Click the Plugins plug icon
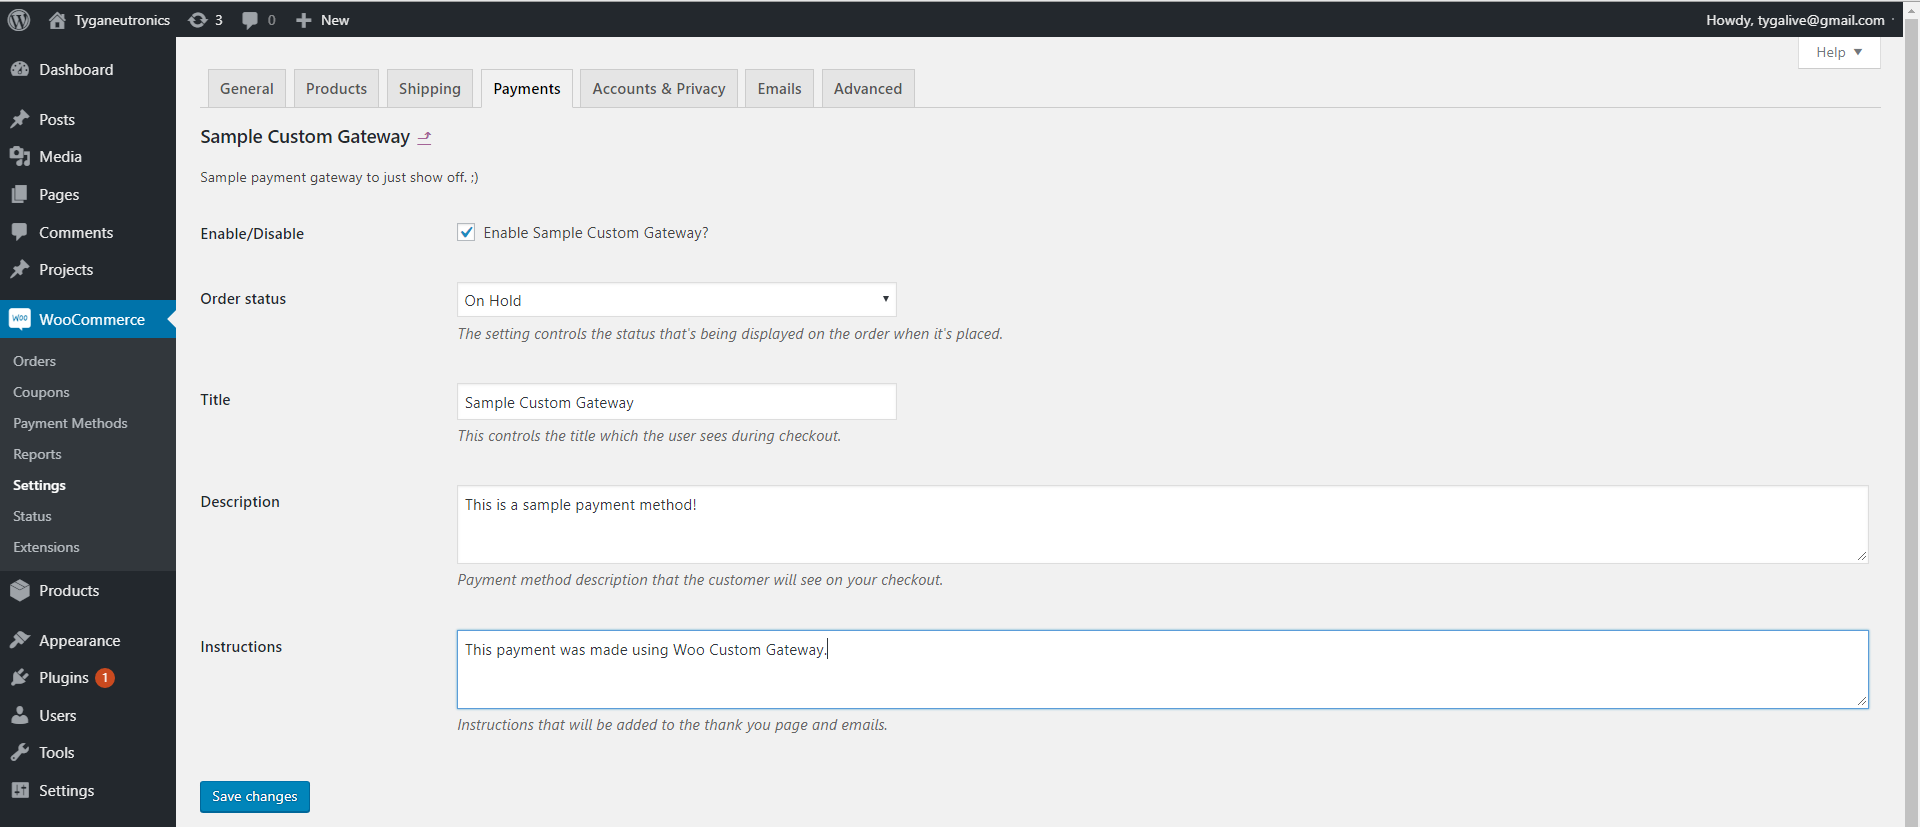This screenshot has height=827, width=1920. click(x=20, y=678)
